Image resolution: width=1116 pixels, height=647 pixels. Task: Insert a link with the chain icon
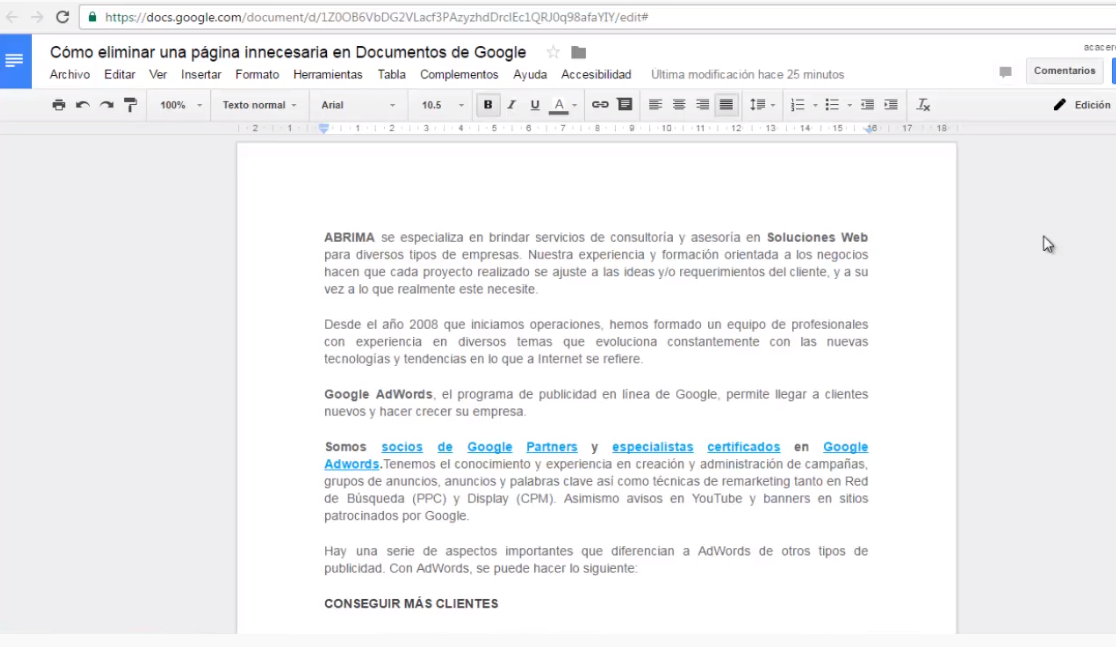(600, 105)
